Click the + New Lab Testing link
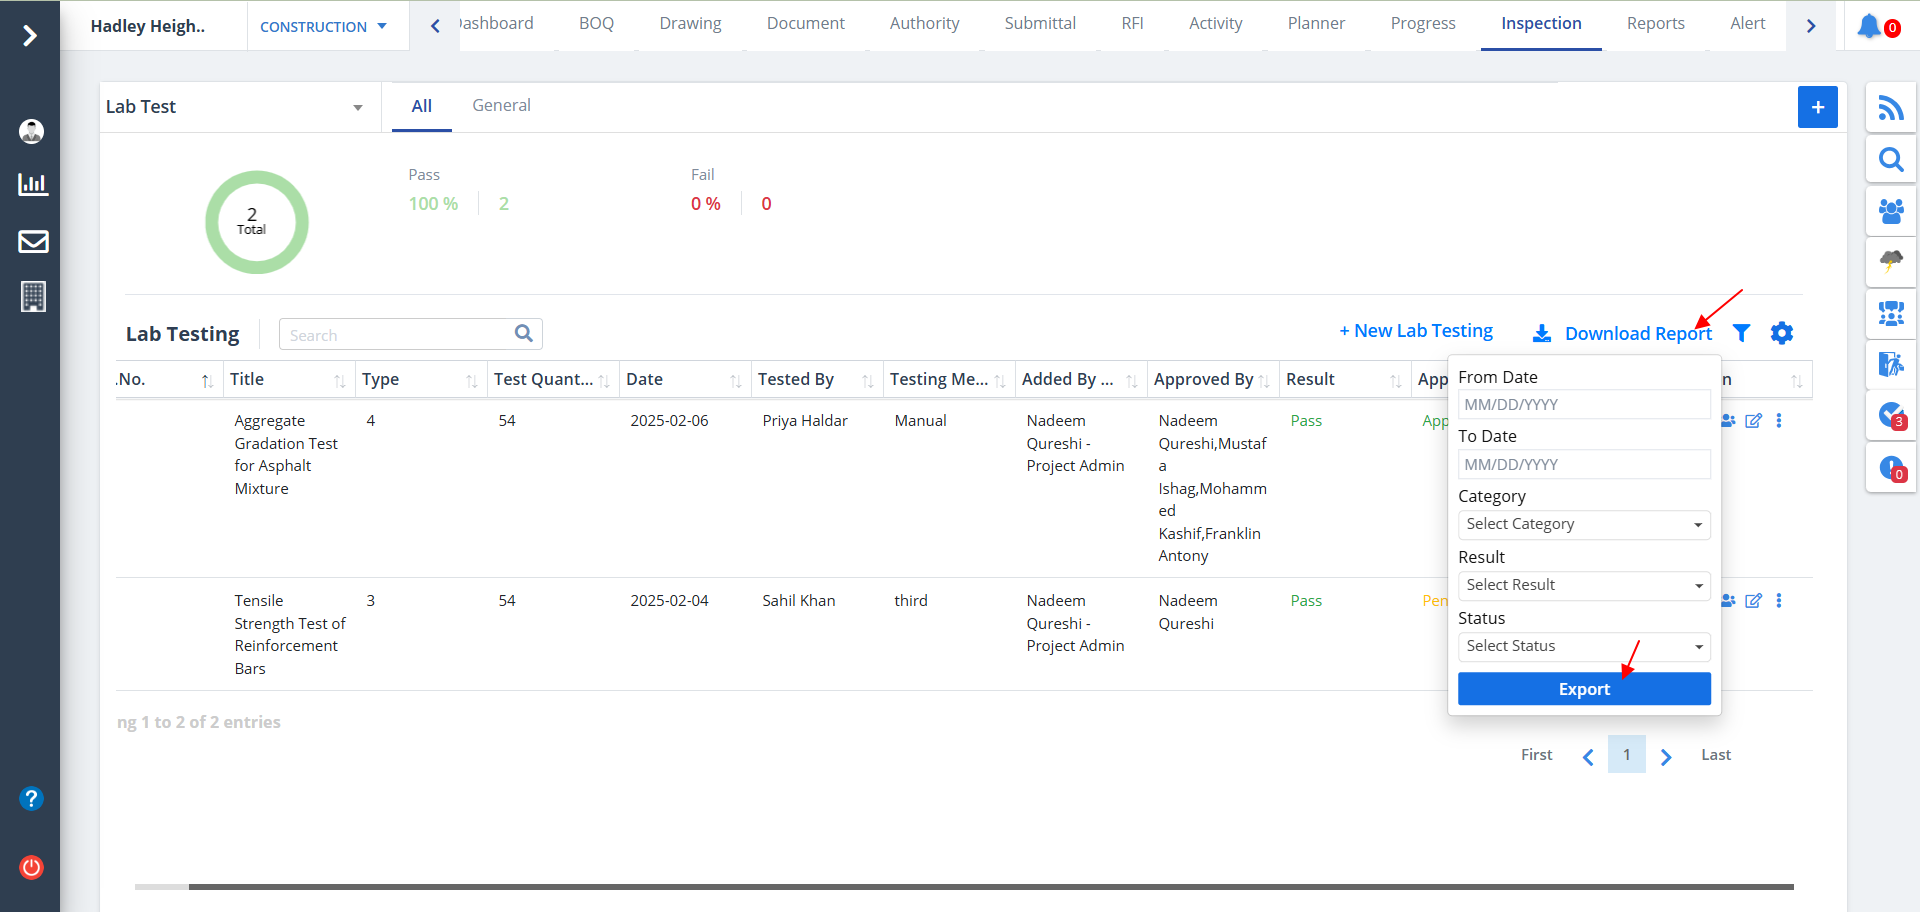The height and width of the screenshot is (912, 1920). click(x=1415, y=331)
